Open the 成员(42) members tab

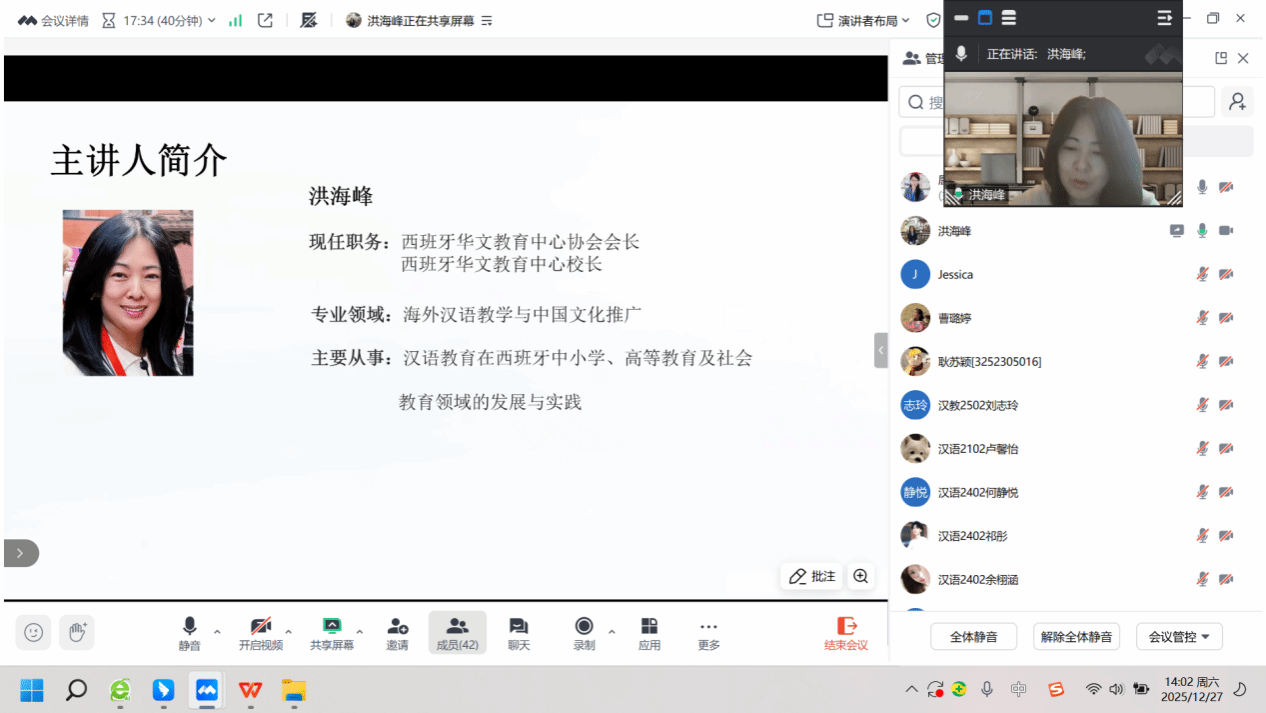(x=457, y=633)
